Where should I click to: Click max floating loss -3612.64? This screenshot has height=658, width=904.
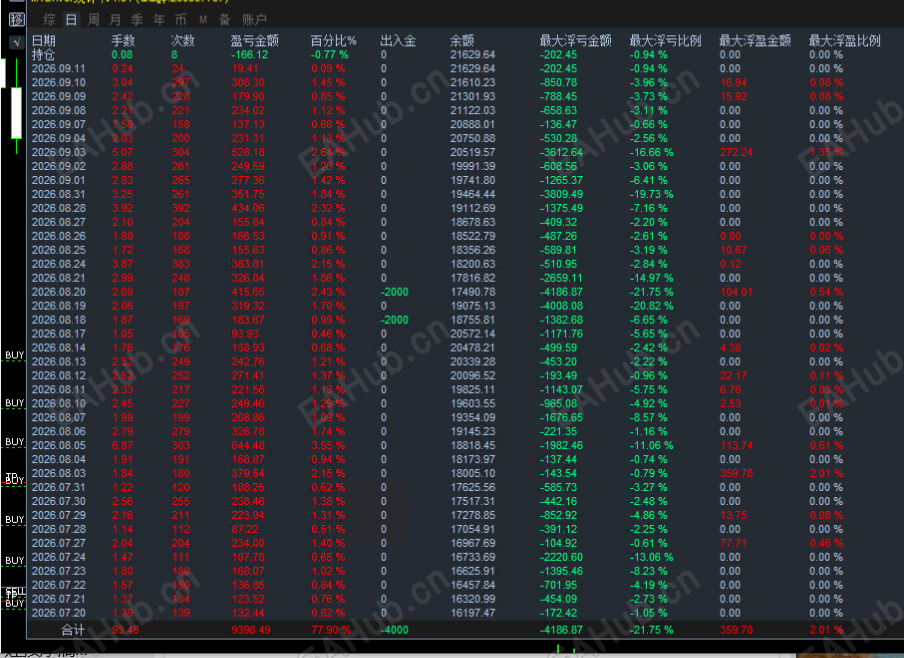[x=562, y=152]
